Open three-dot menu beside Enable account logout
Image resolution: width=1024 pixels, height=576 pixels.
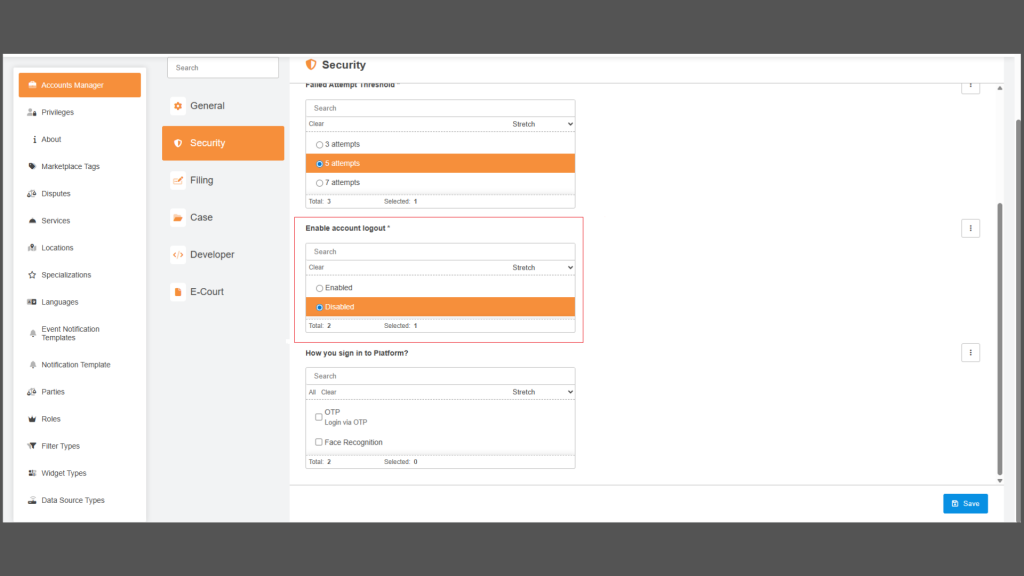click(x=969, y=229)
